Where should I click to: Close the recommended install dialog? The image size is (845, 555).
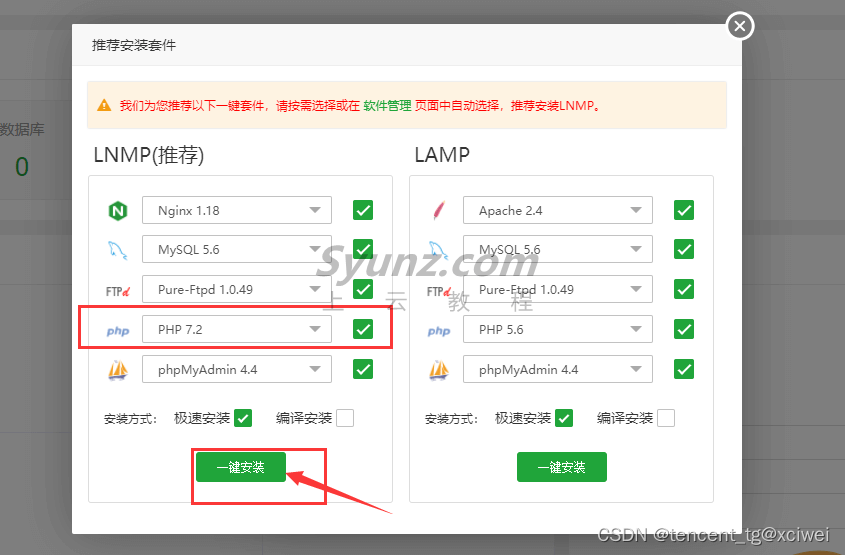click(740, 25)
